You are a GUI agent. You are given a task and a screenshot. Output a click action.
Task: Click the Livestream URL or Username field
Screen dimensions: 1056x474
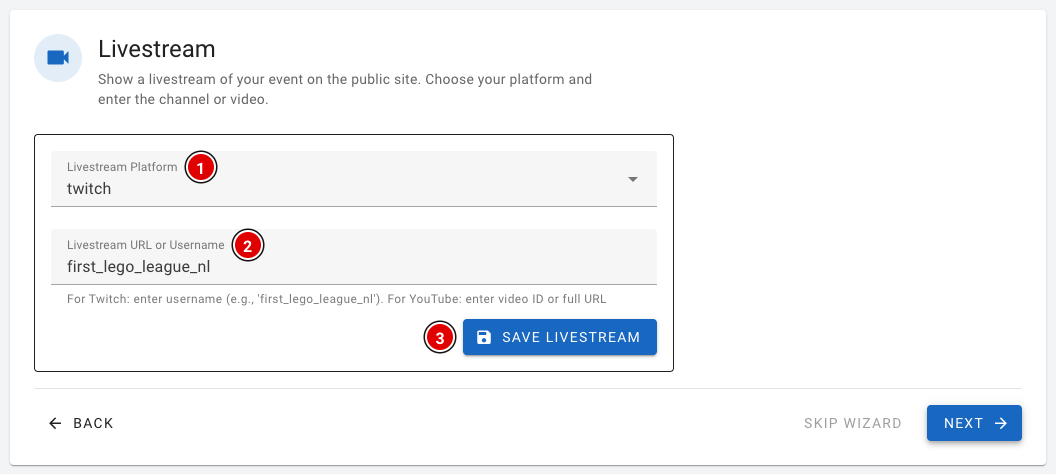pyautogui.click(x=354, y=257)
